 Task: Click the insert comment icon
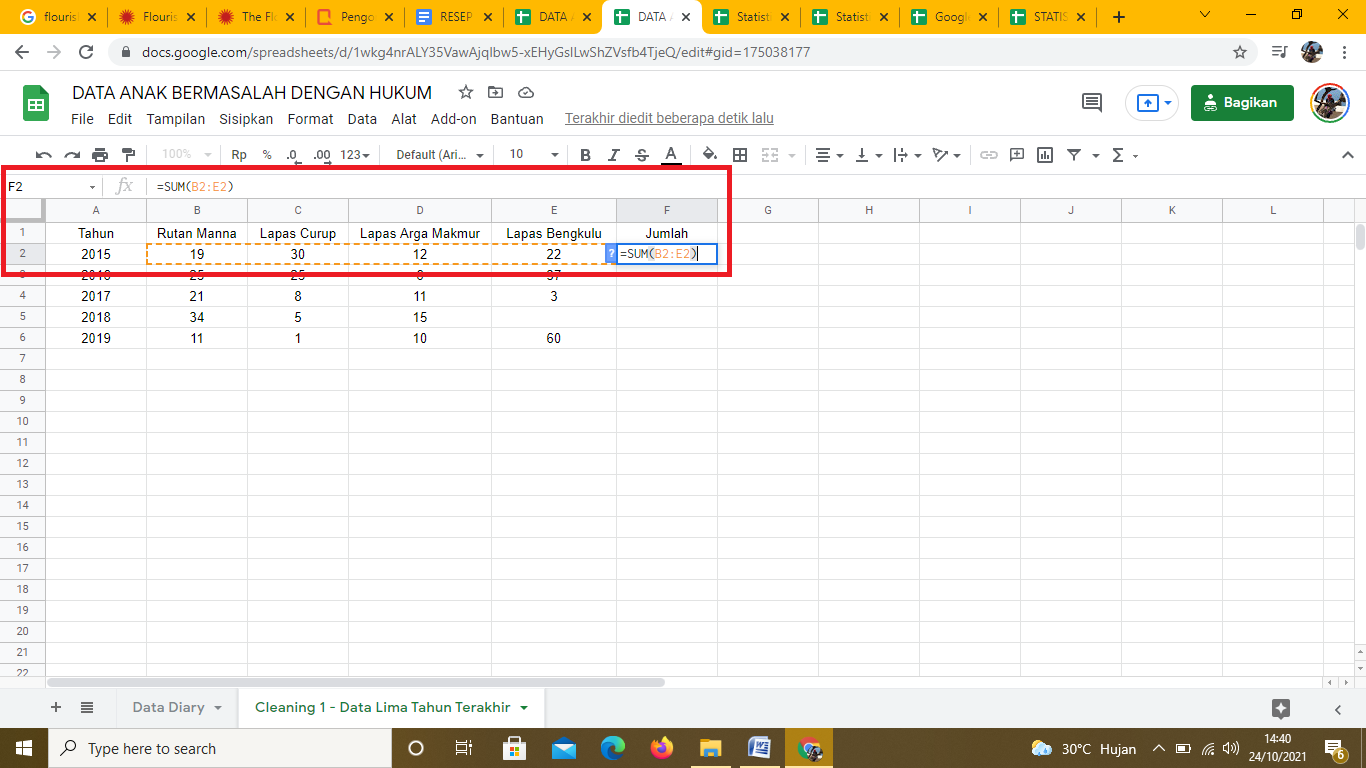1017,155
